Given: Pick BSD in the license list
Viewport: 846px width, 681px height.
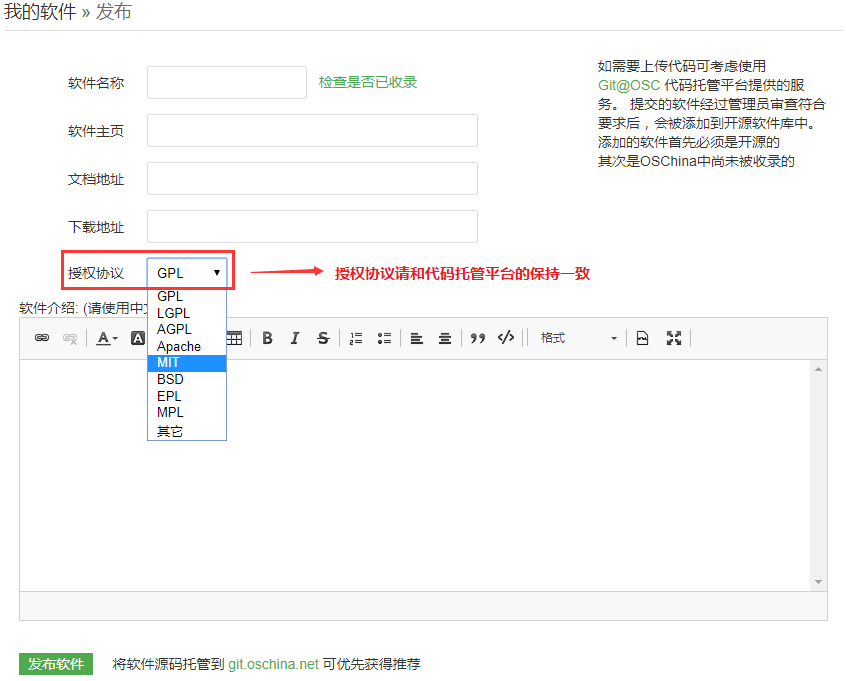Looking at the screenshot, I should pyautogui.click(x=187, y=379).
